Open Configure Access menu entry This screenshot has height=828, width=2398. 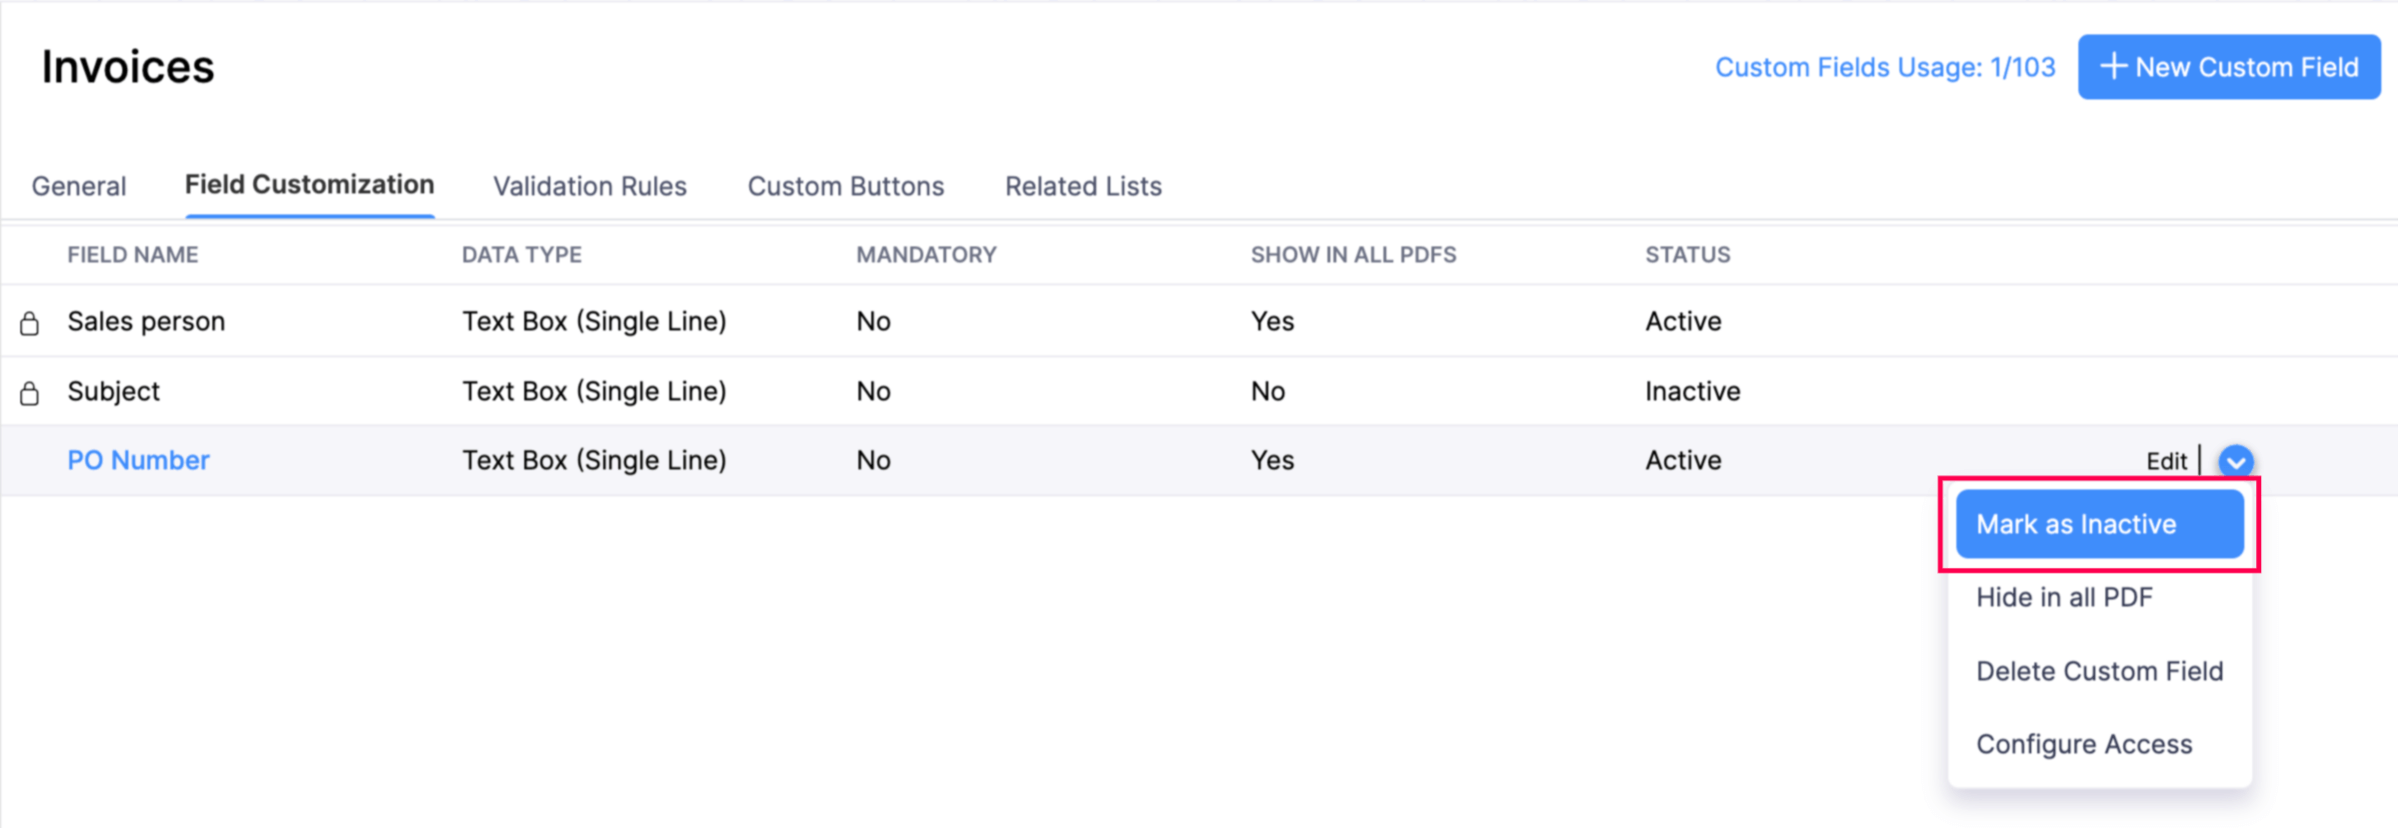(x=2084, y=744)
